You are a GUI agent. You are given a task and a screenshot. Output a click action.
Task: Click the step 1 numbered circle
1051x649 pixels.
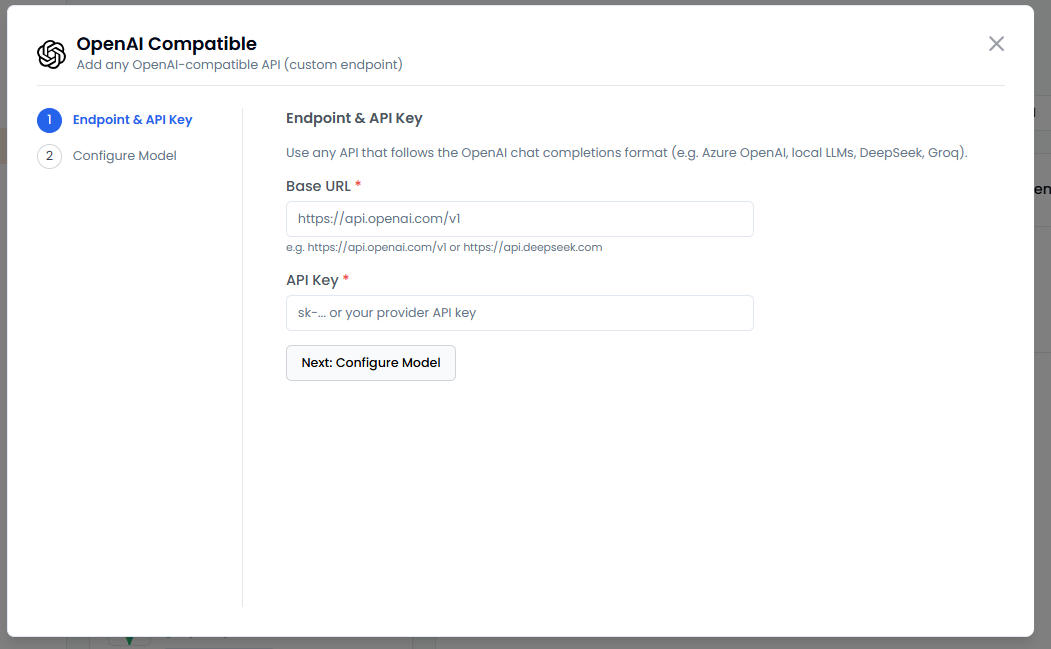tap(49, 120)
